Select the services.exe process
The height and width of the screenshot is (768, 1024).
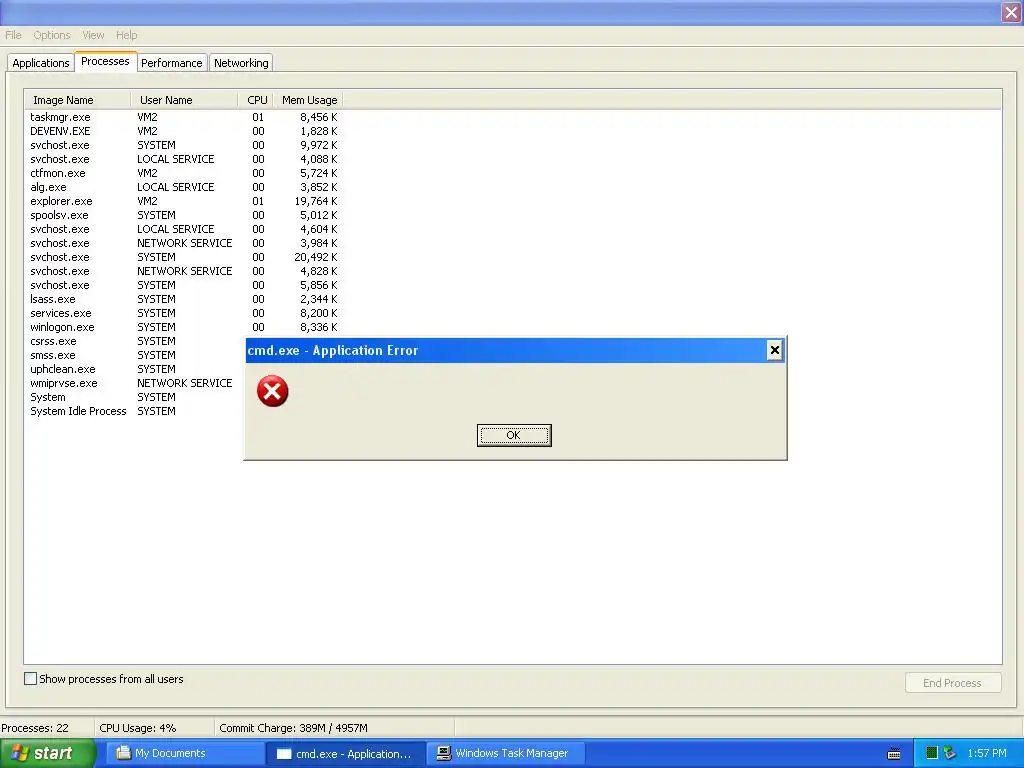[x=184, y=313]
